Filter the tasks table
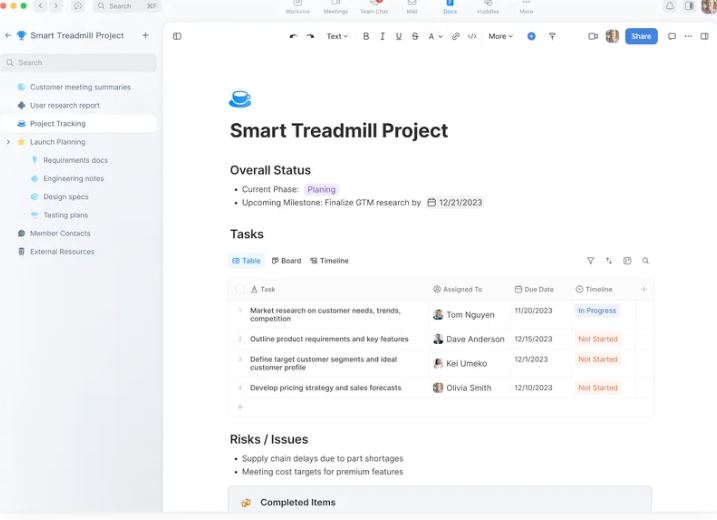The width and height of the screenshot is (717, 520). pyautogui.click(x=591, y=261)
